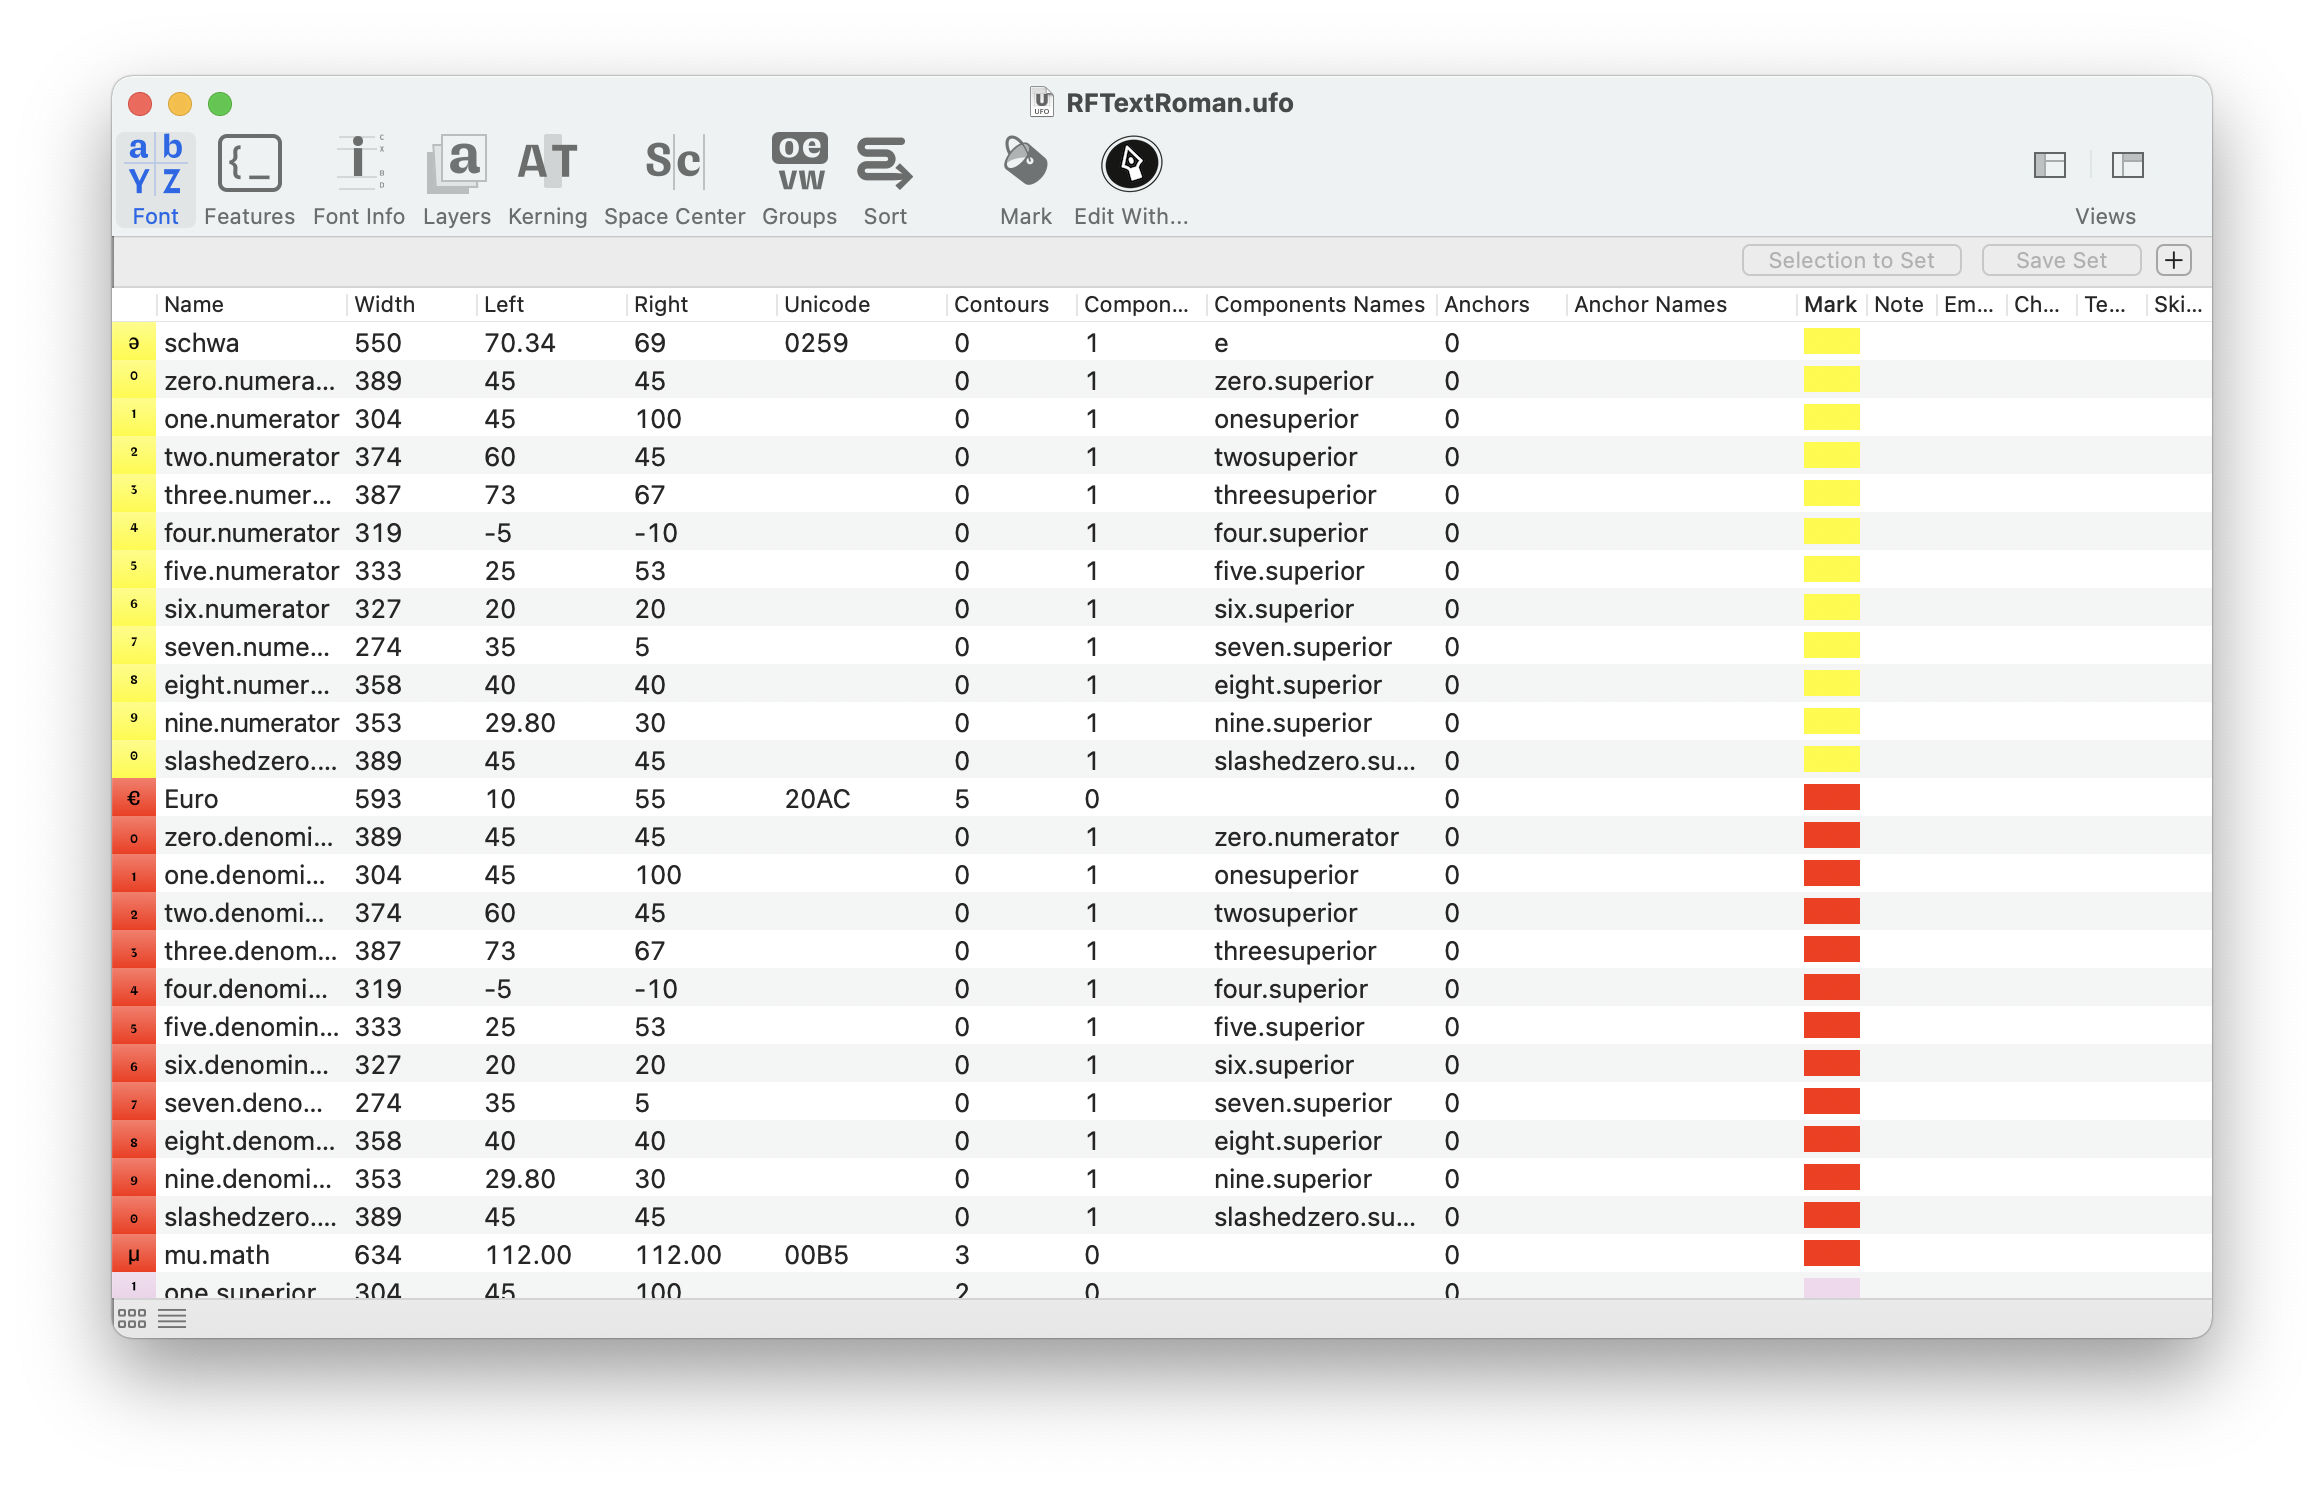Click Unicode value 0259

pyautogui.click(x=816, y=343)
